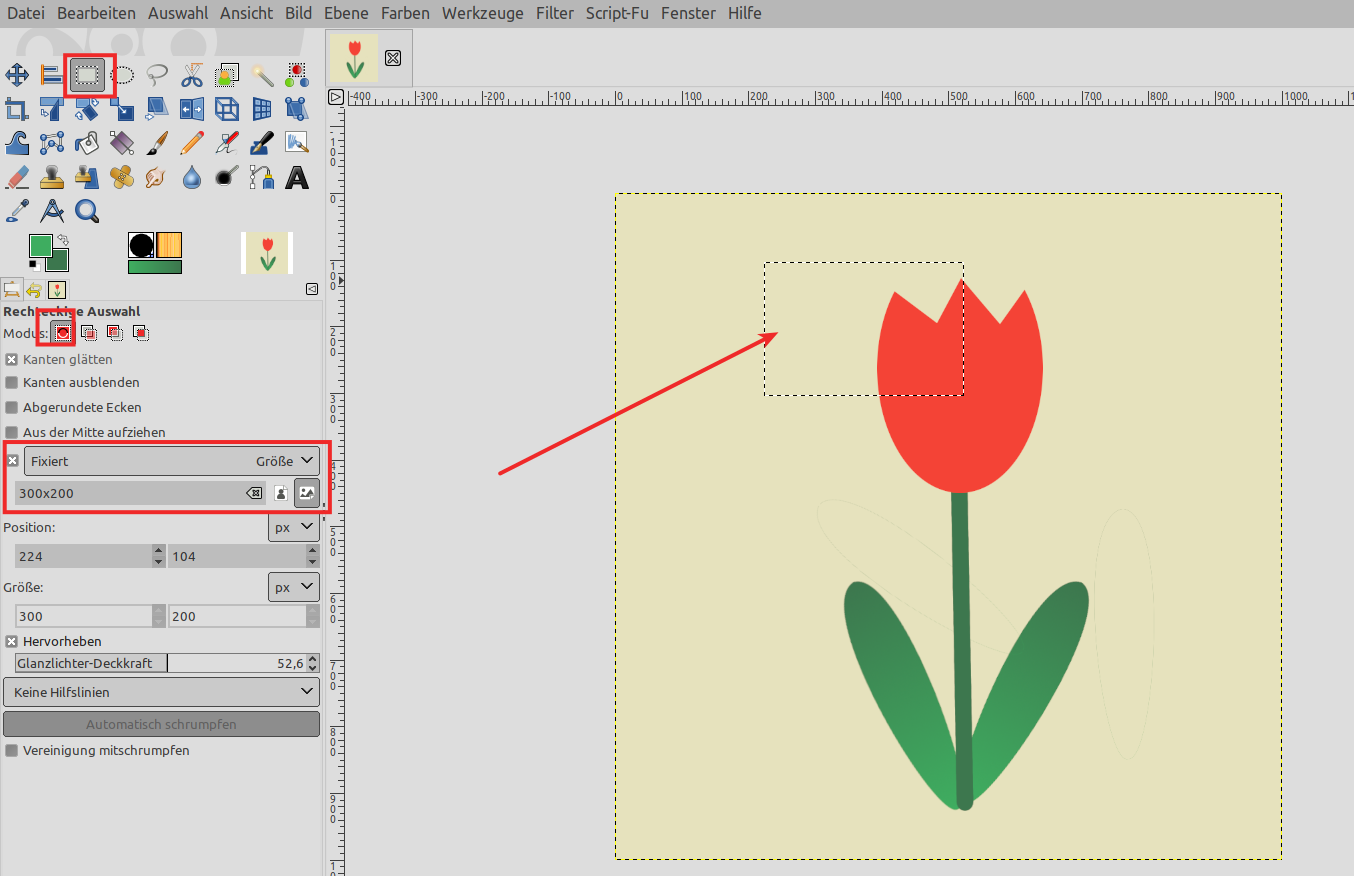Click the Ellipse Select tool

pos(122,75)
